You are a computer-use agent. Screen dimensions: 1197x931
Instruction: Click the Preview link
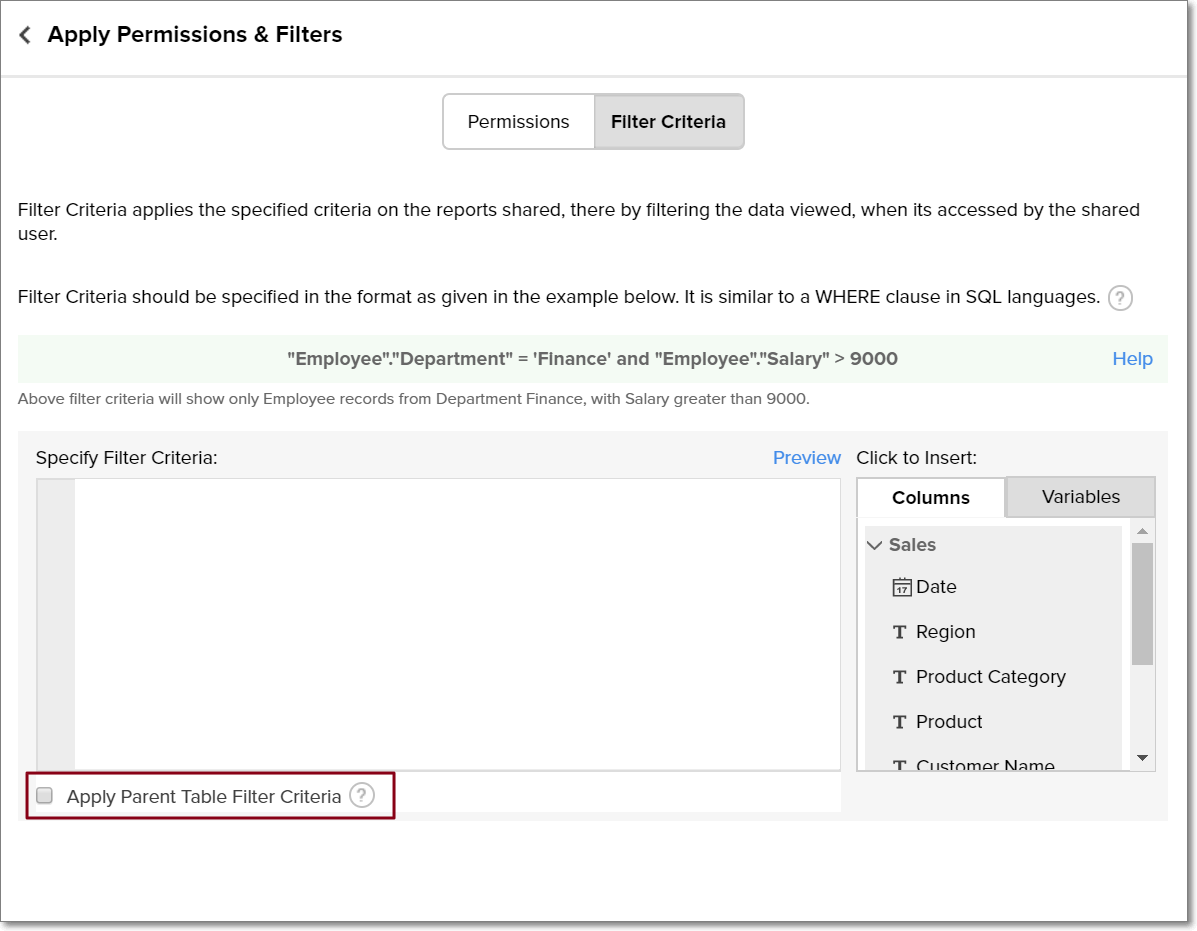[806, 458]
